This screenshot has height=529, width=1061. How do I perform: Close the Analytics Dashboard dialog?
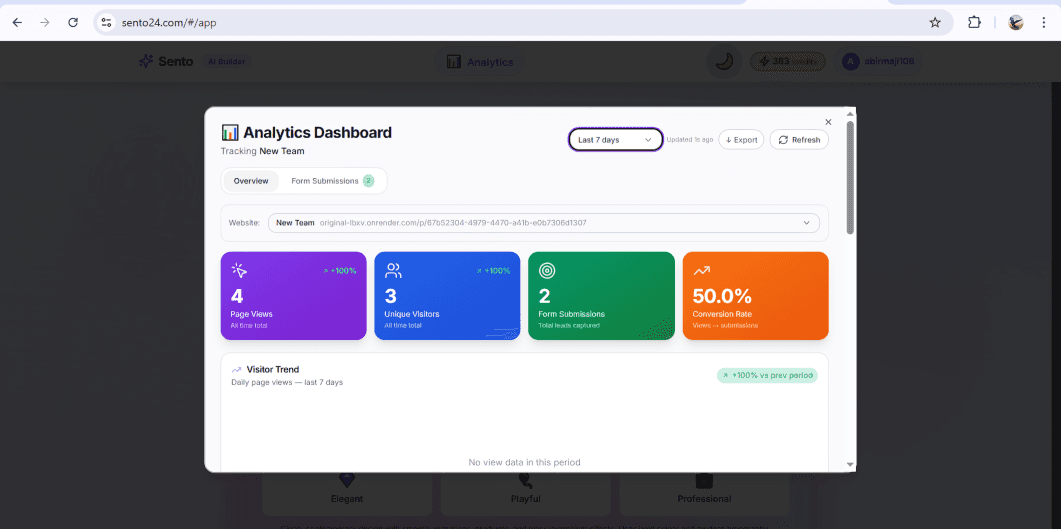pyautogui.click(x=828, y=122)
